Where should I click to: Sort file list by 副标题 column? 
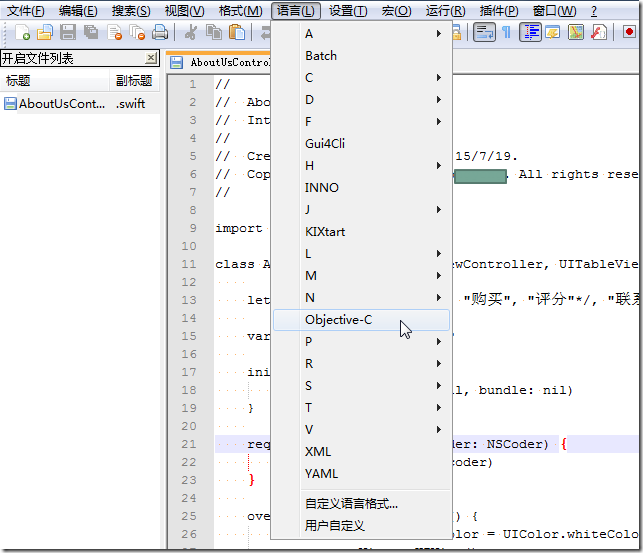135,80
